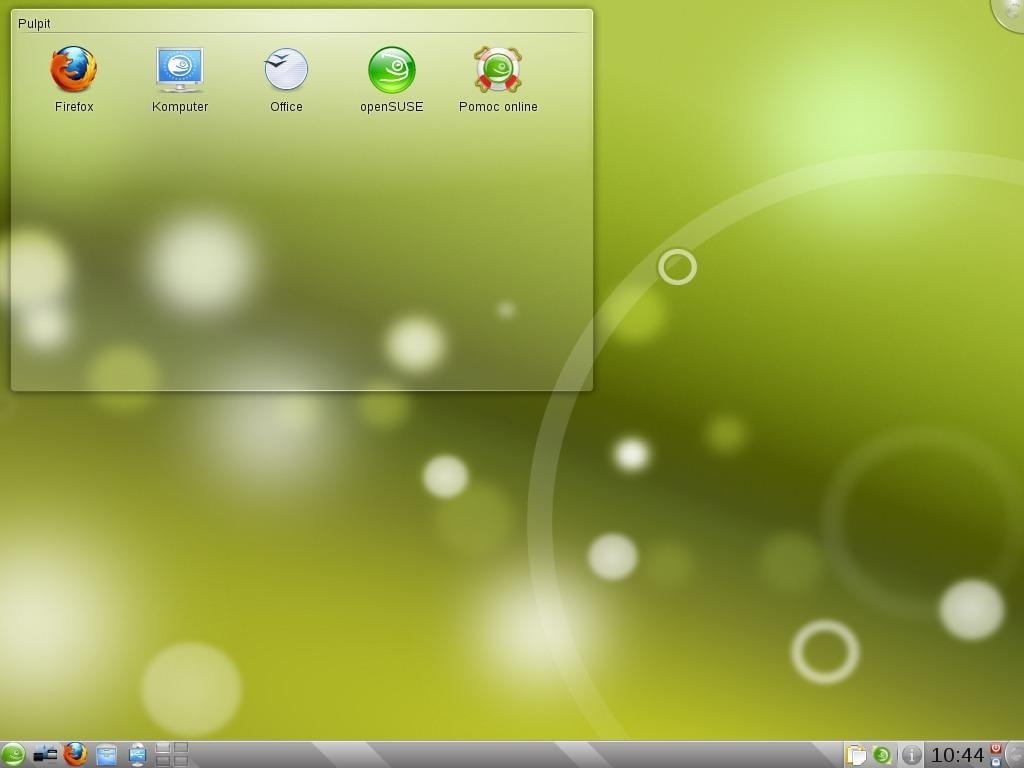Open the openSUSE icon in the folder view
1024x768 pixels.
pos(392,70)
